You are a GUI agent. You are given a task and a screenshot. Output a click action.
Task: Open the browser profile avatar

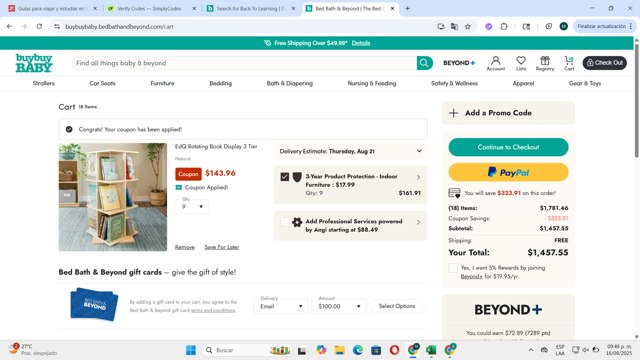coord(564,26)
